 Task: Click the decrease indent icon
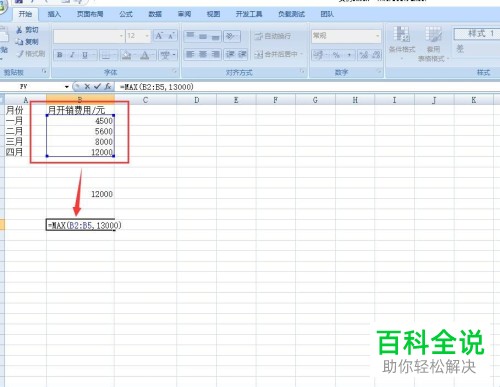(230, 54)
